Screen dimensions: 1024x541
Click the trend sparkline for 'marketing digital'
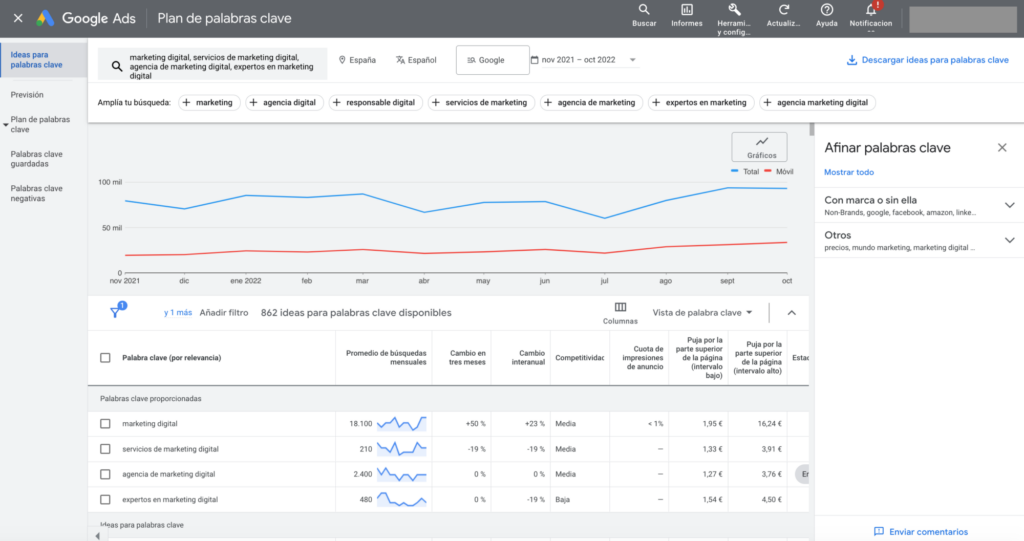402,423
